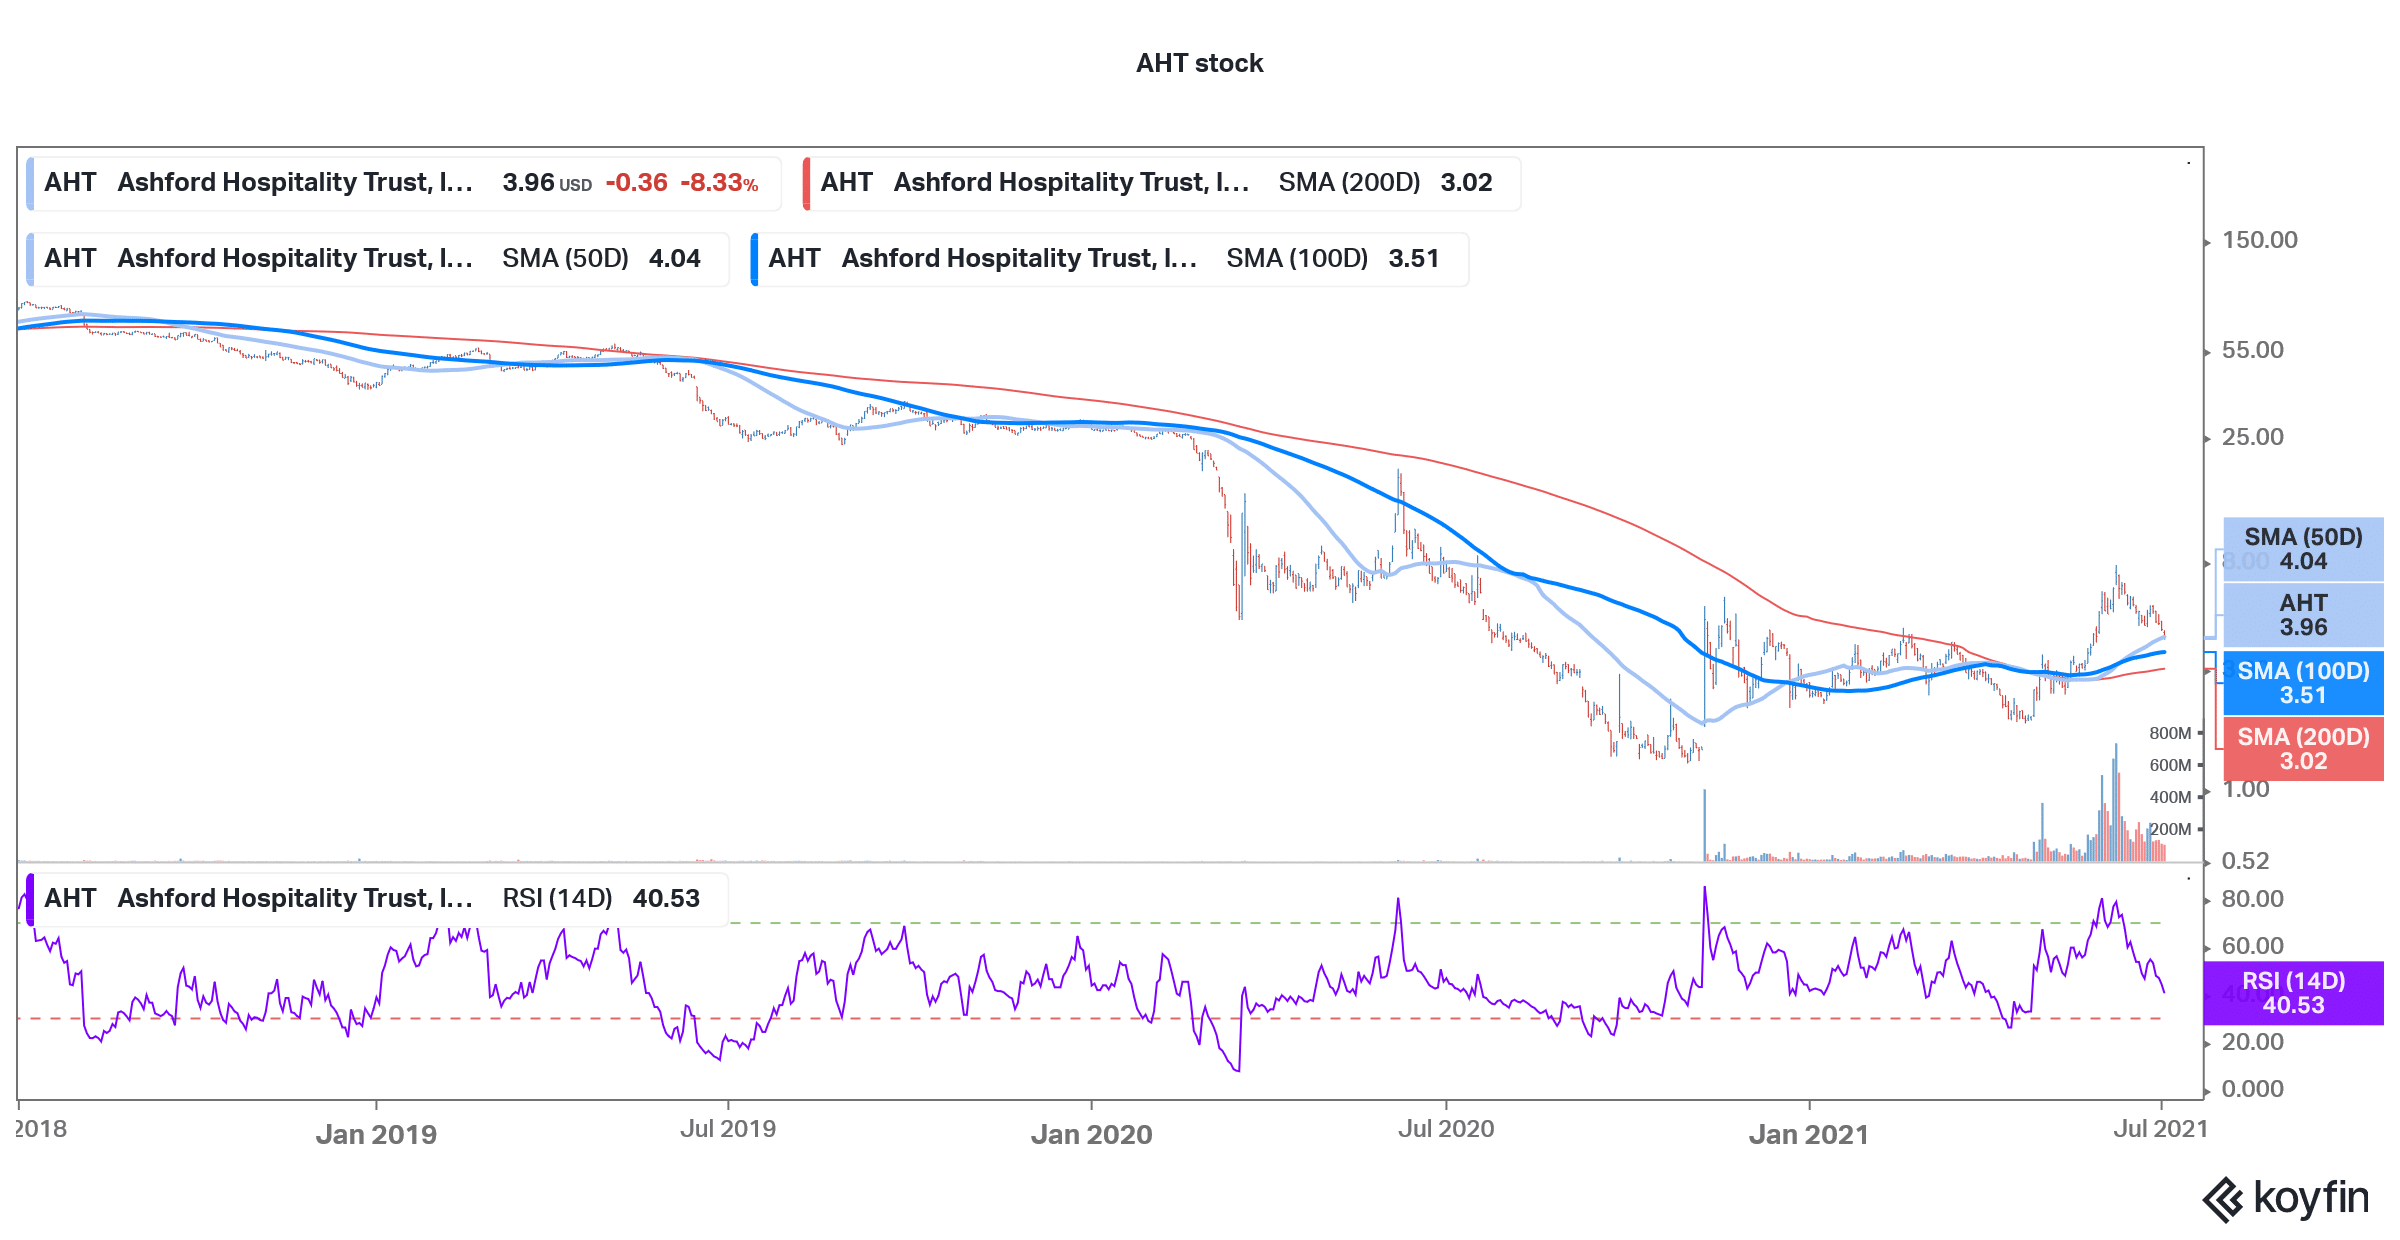2400x1240 pixels.
Task: Select the SMA (50D) 4.04 legend entry
Action: [x=378, y=259]
